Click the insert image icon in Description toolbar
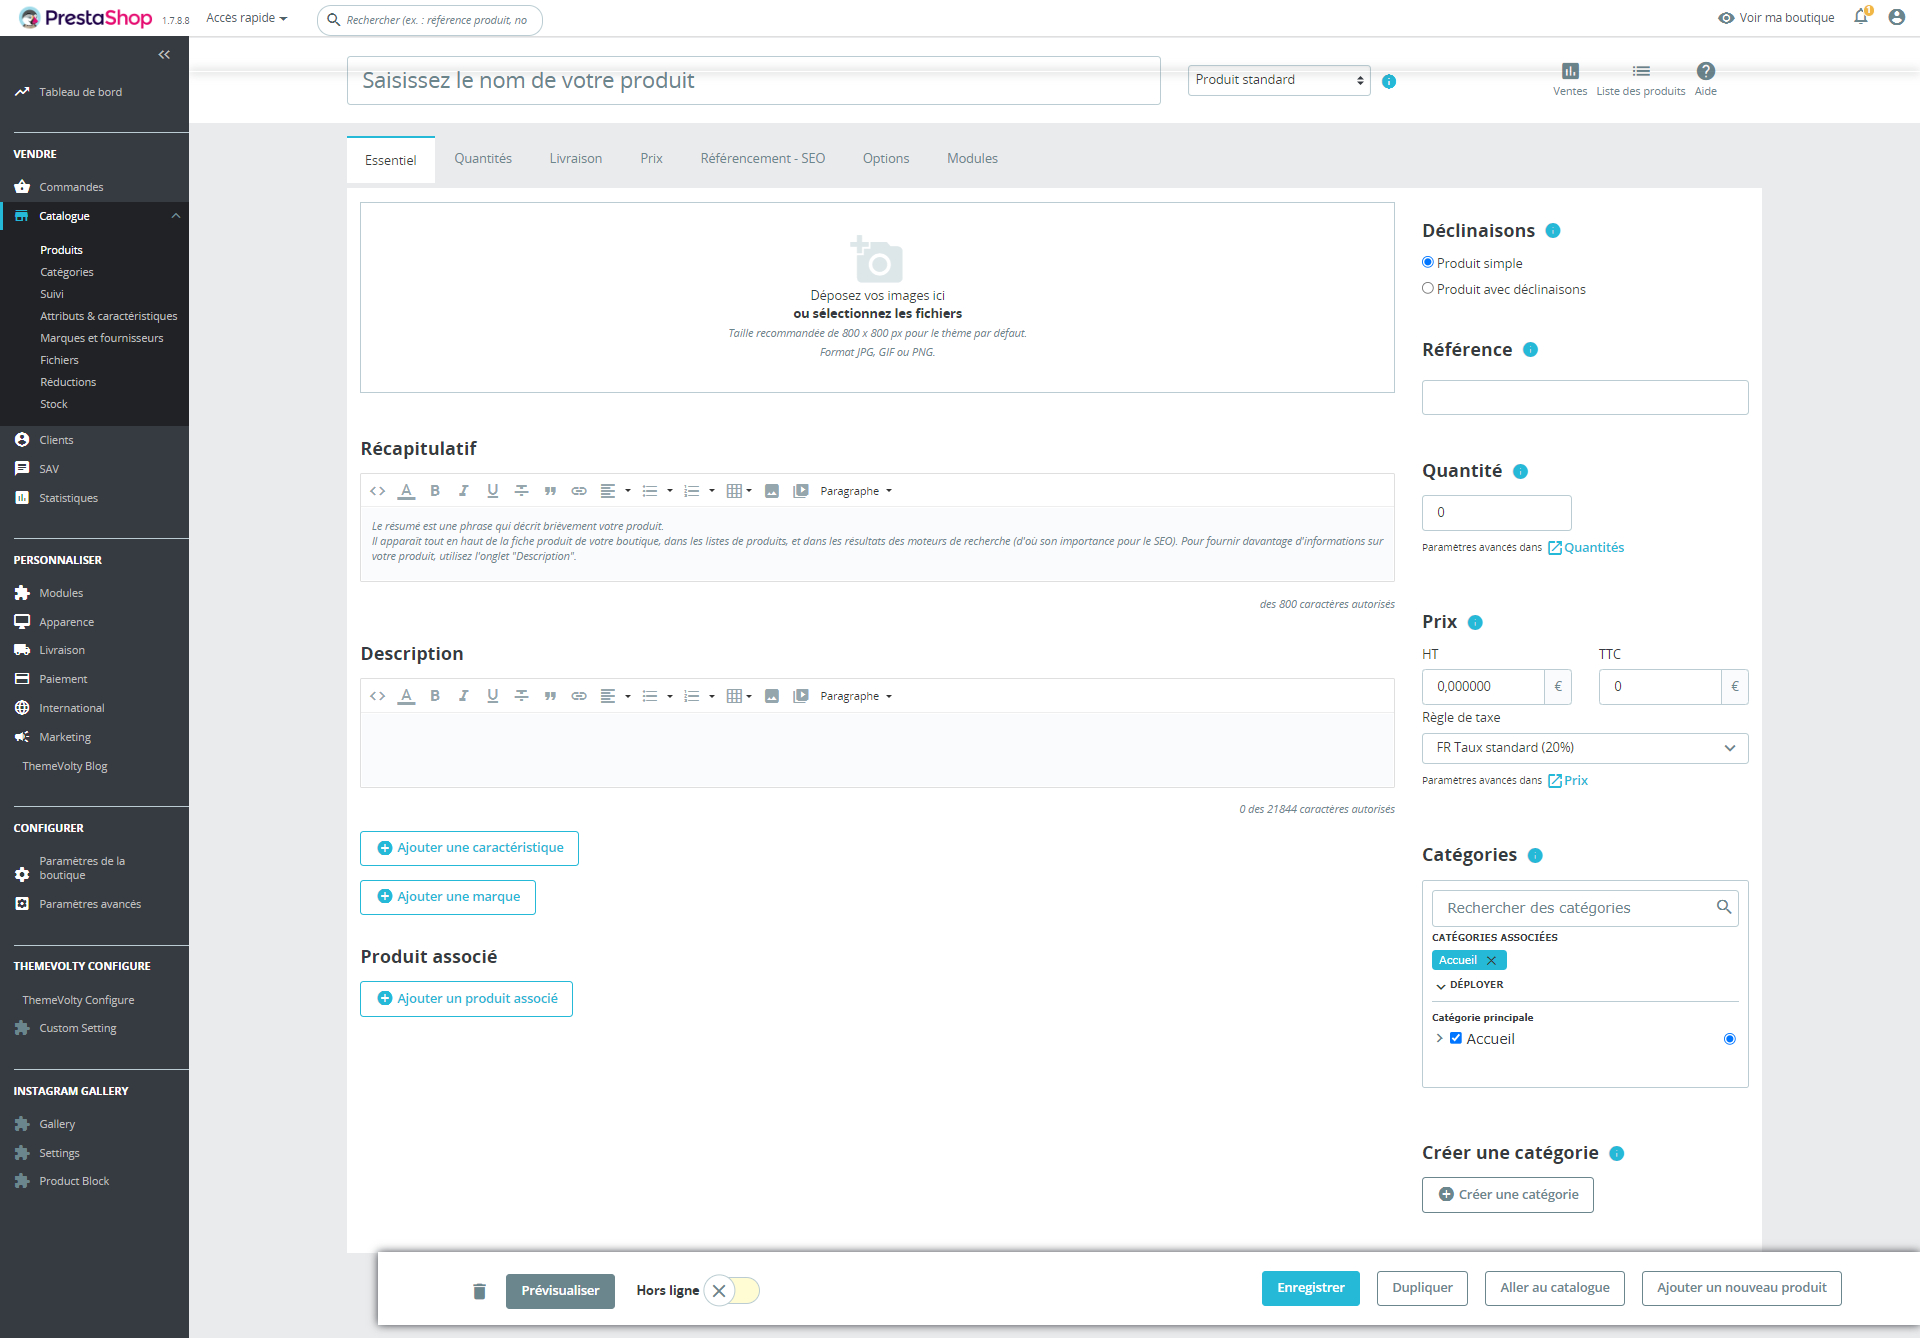 click(x=771, y=695)
